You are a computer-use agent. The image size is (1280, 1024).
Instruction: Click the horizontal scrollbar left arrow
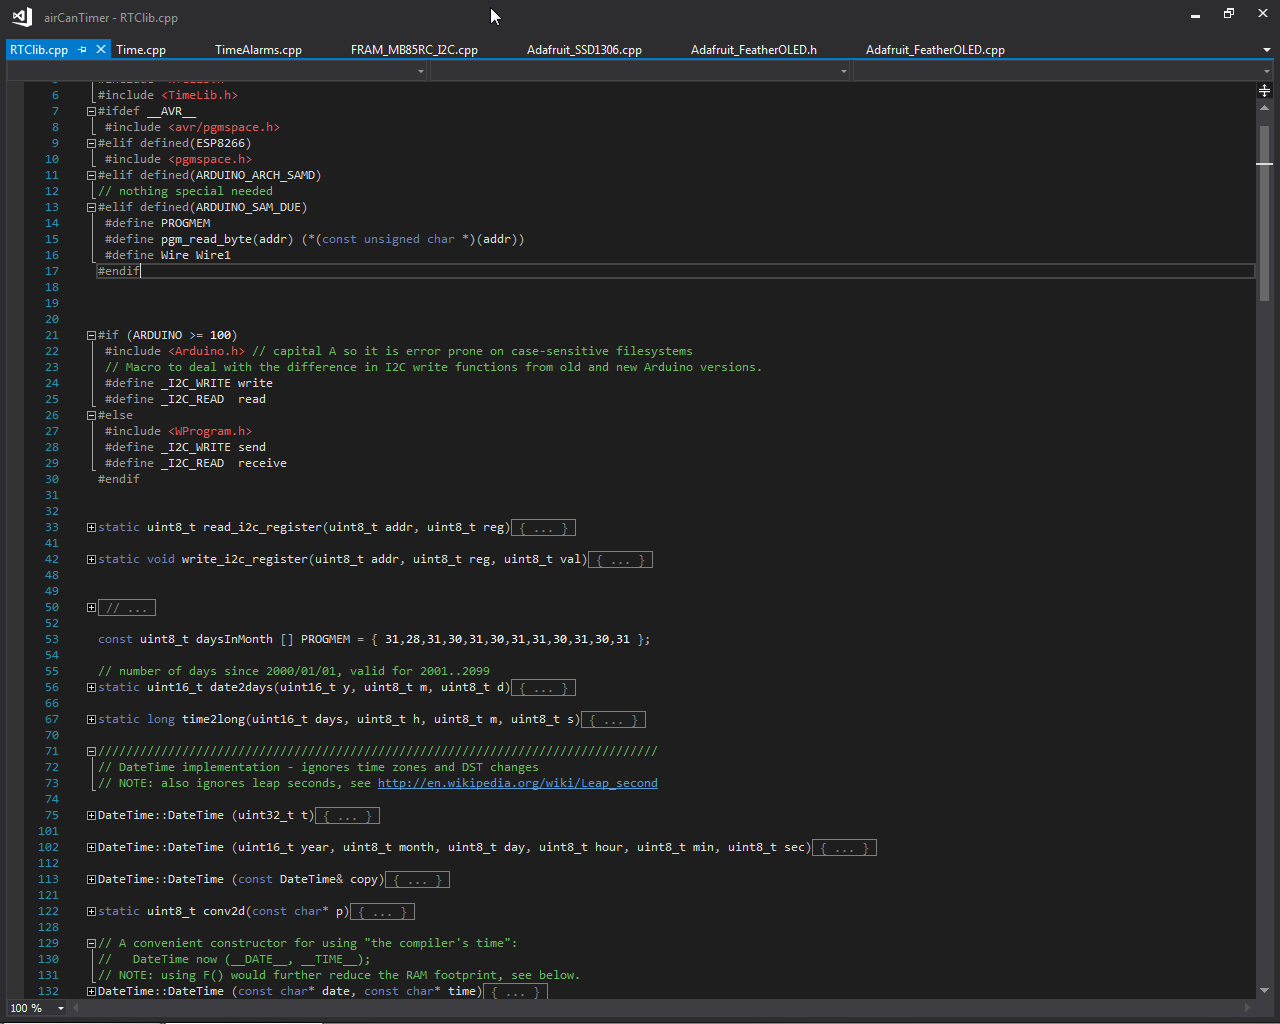(x=78, y=1008)
